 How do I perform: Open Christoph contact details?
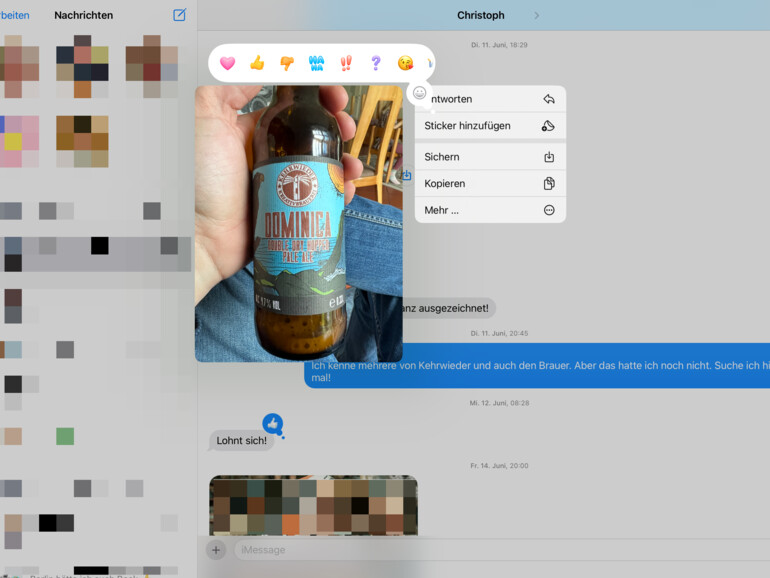tap(480, 15)
